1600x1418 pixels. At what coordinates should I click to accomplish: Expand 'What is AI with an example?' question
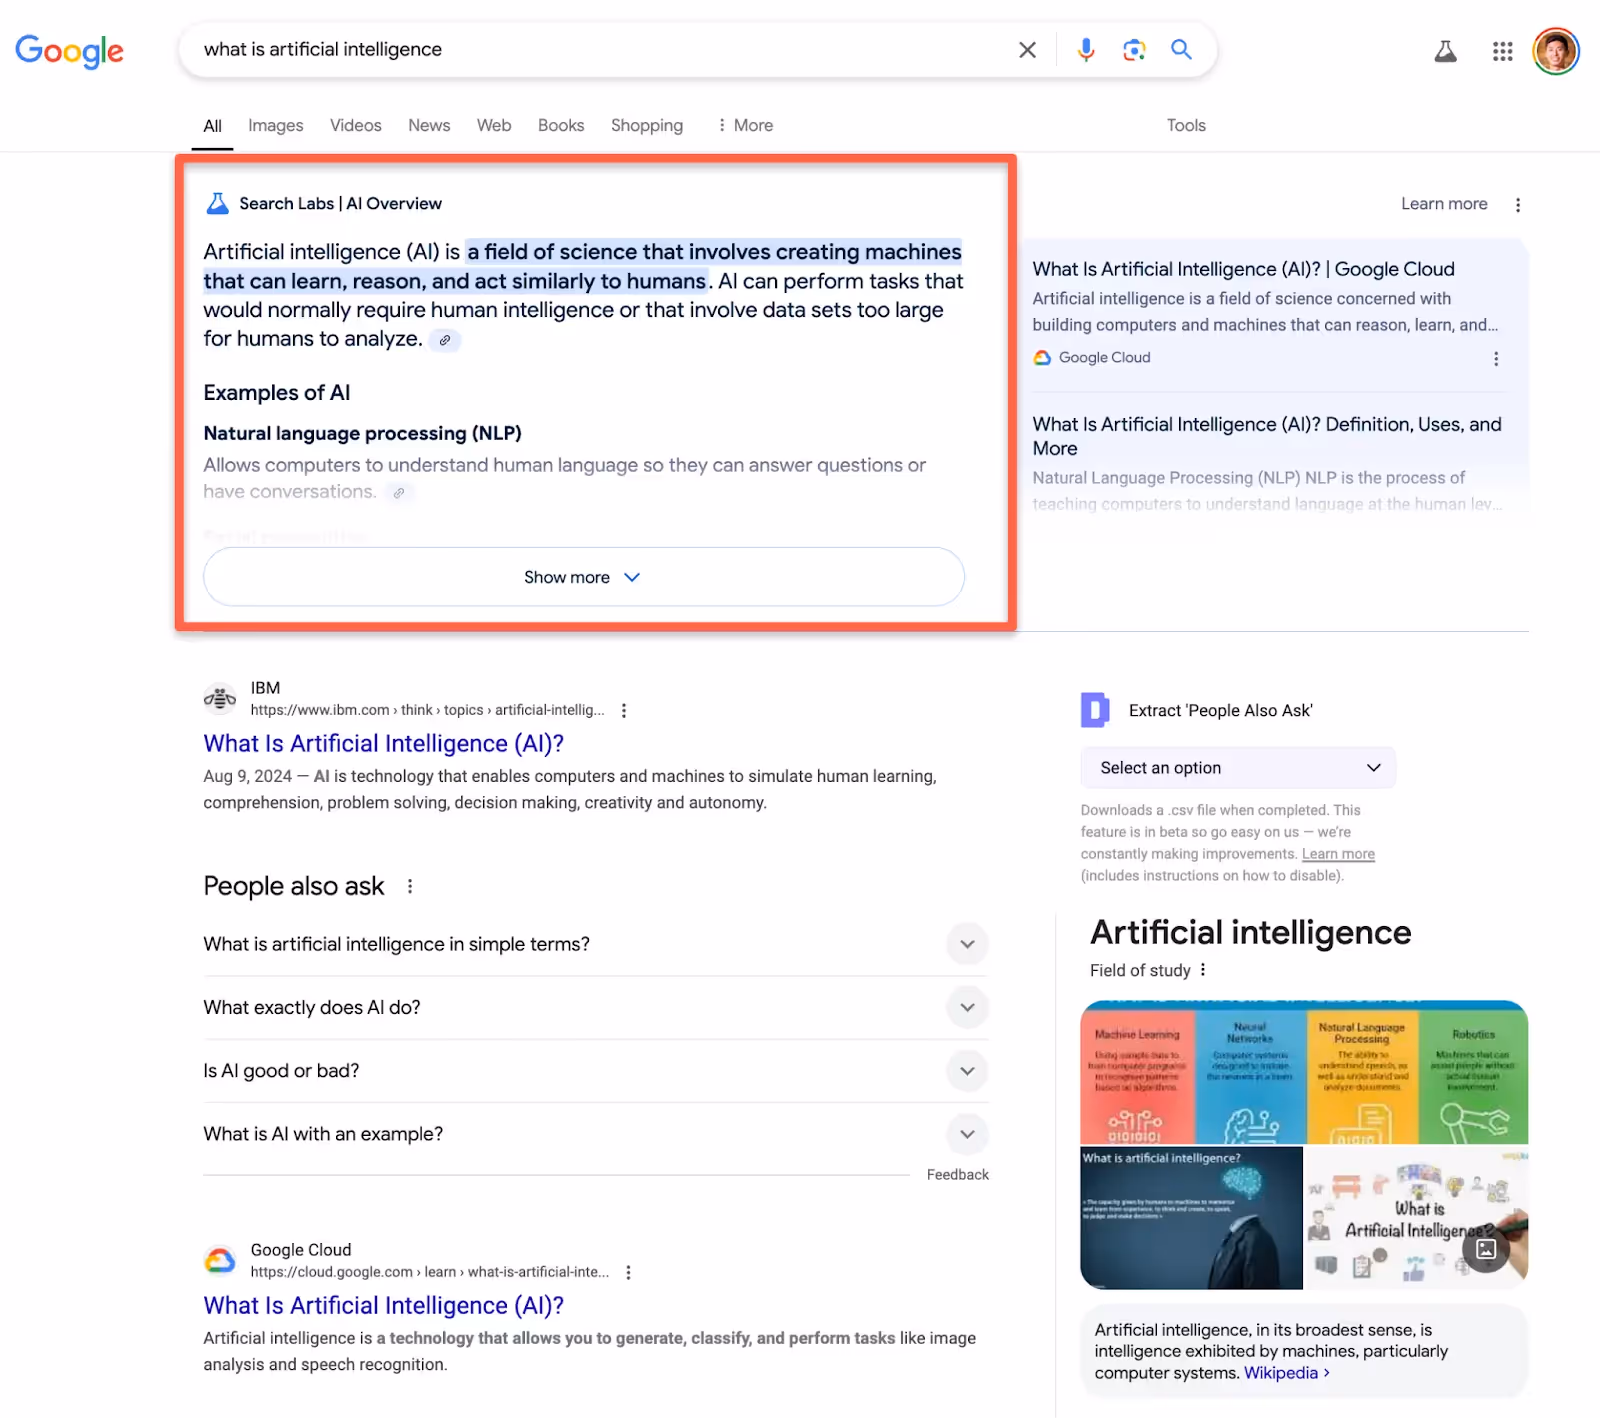(x=596, y=1134)
